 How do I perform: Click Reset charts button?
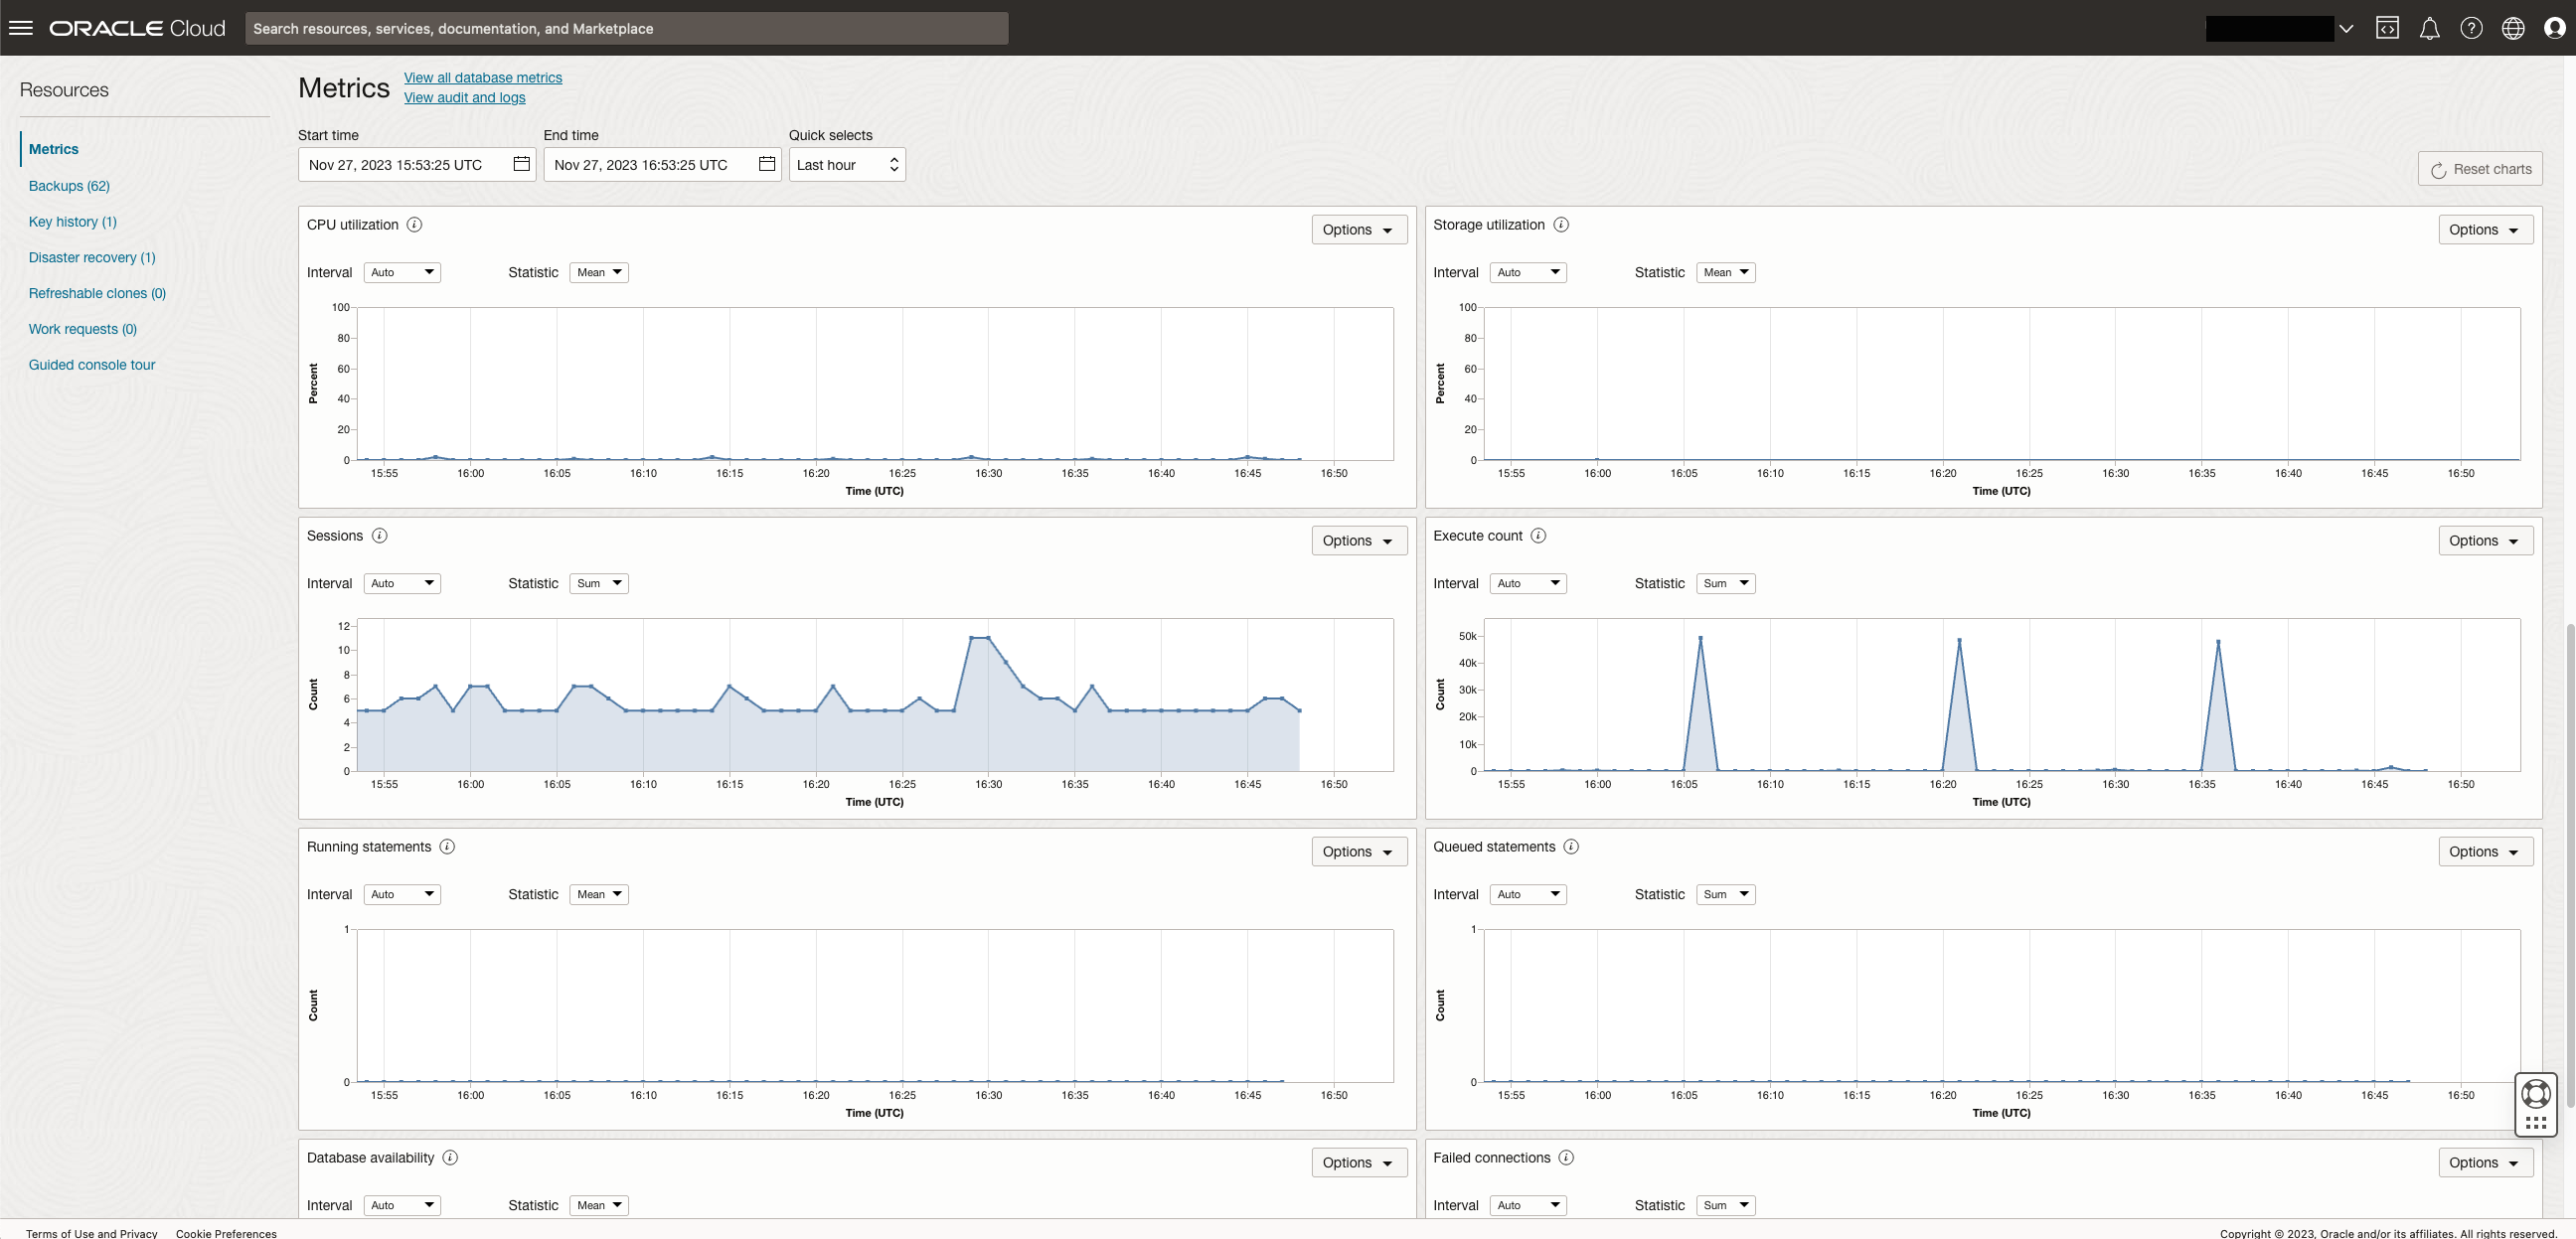pyautogui.click(x=2480, y=169)
